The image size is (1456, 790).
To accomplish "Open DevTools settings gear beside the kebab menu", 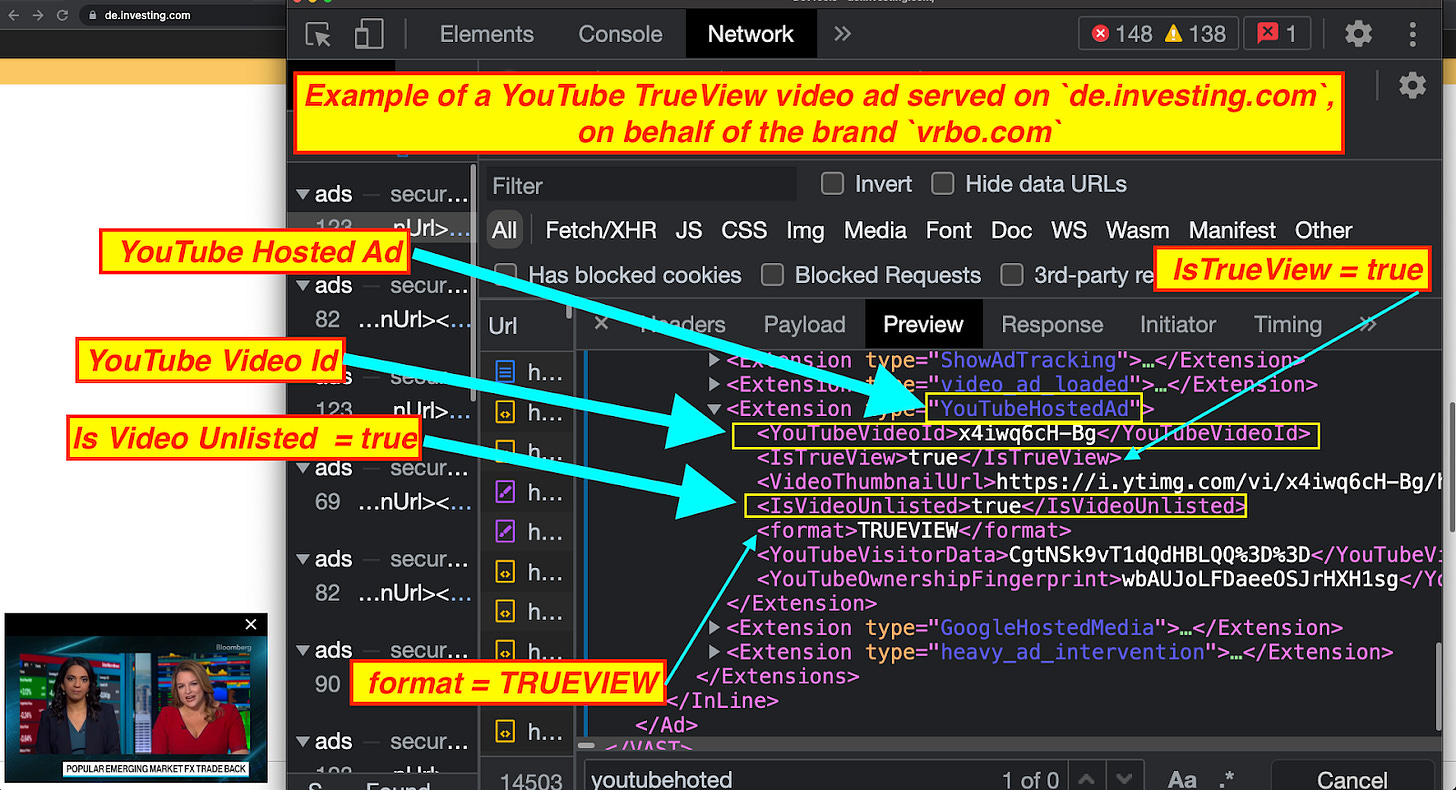I will [1358, 34].
